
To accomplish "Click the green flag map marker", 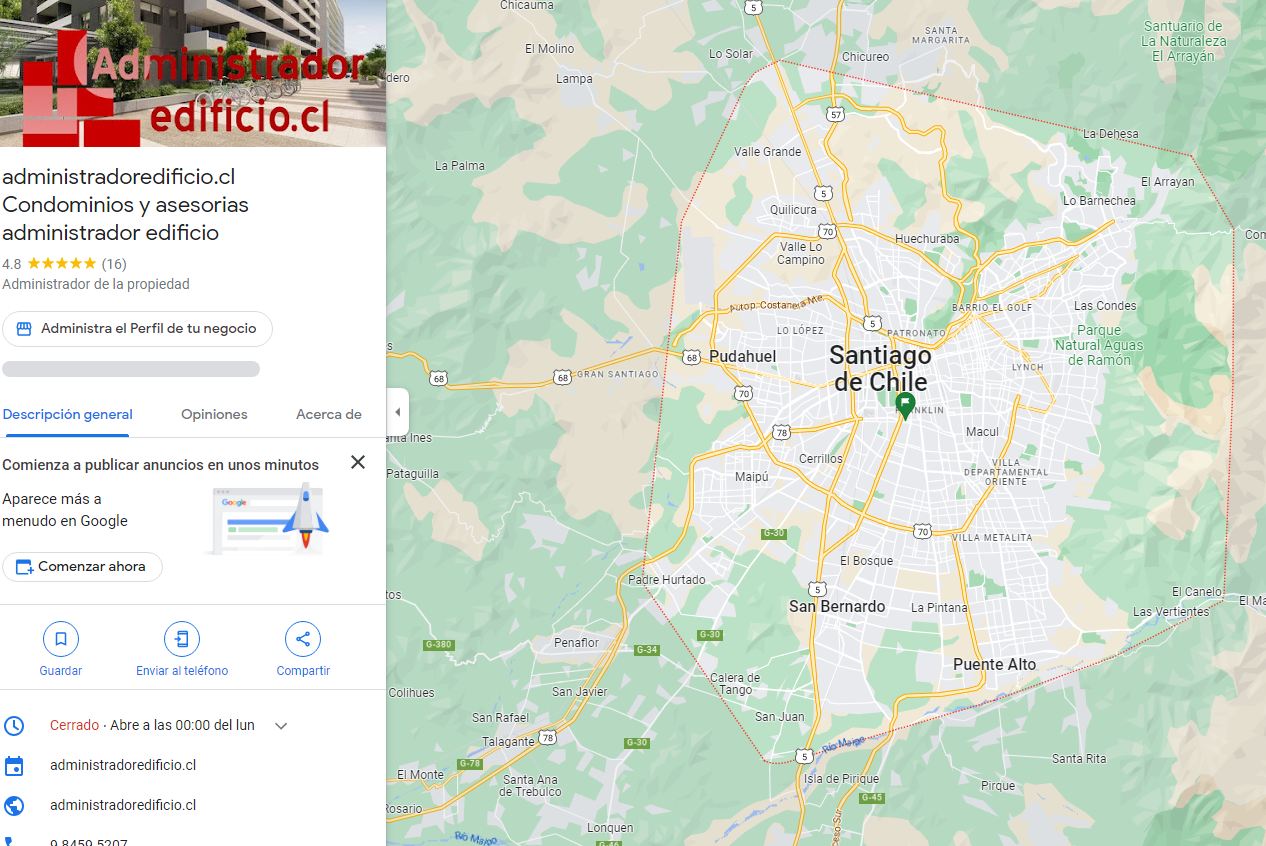I will [905, 405].
